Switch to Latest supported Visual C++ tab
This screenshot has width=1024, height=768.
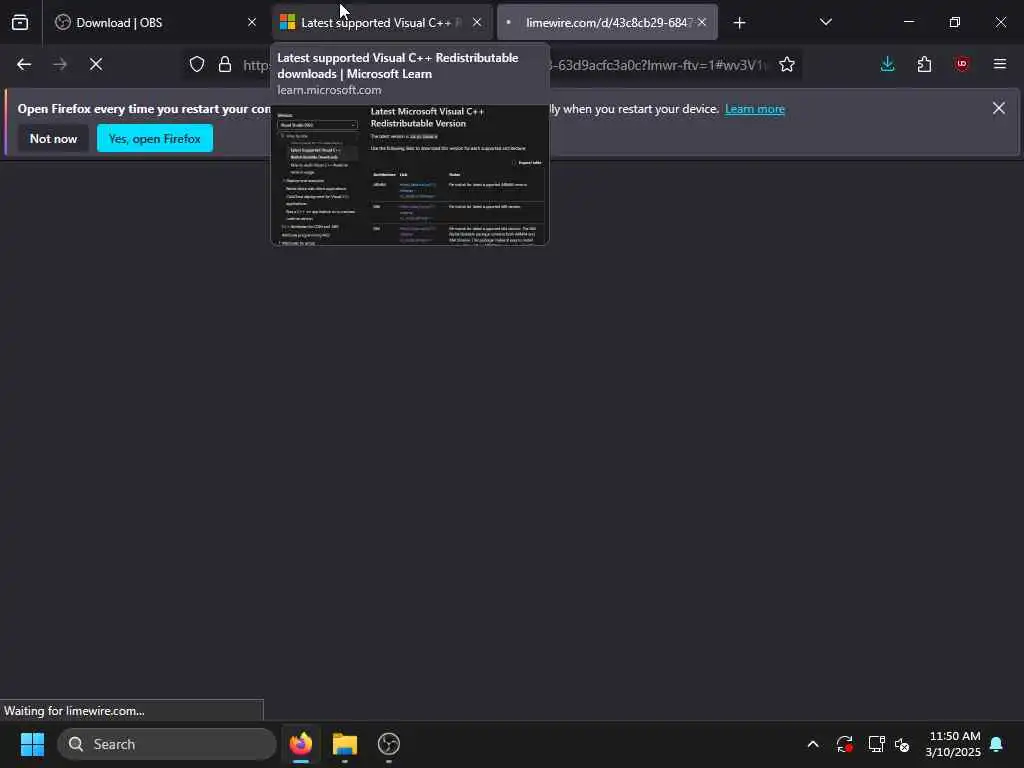pyautogui.click(x=381, y=22)
